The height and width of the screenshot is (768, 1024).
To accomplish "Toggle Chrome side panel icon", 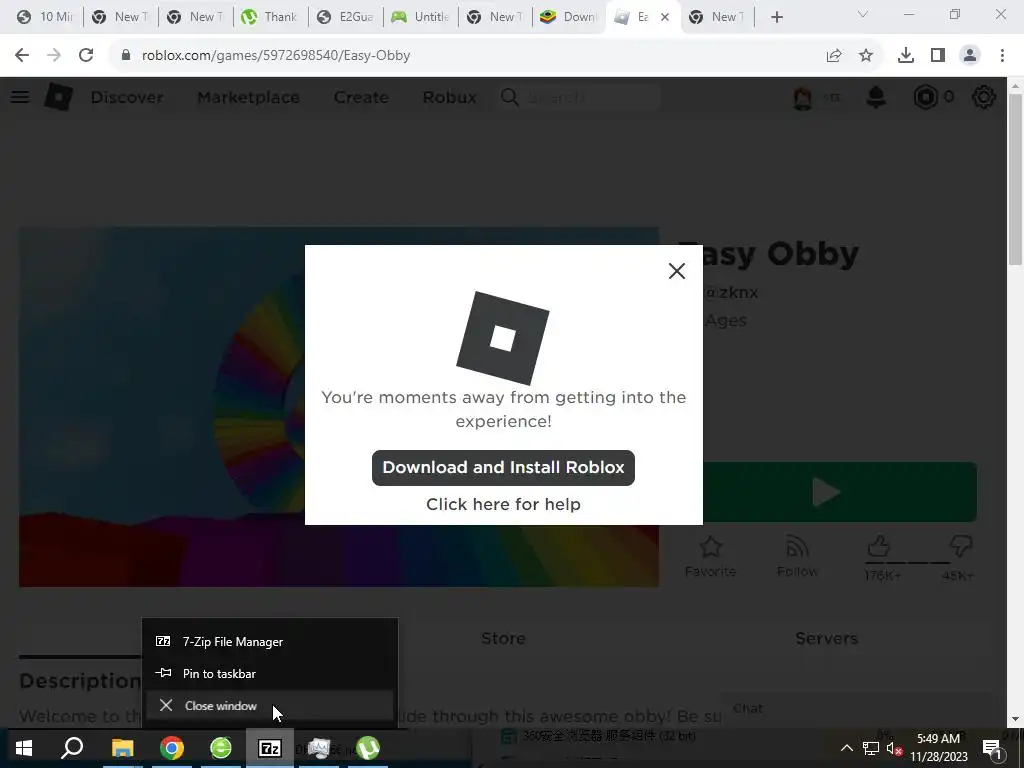I will click(938, 56).
